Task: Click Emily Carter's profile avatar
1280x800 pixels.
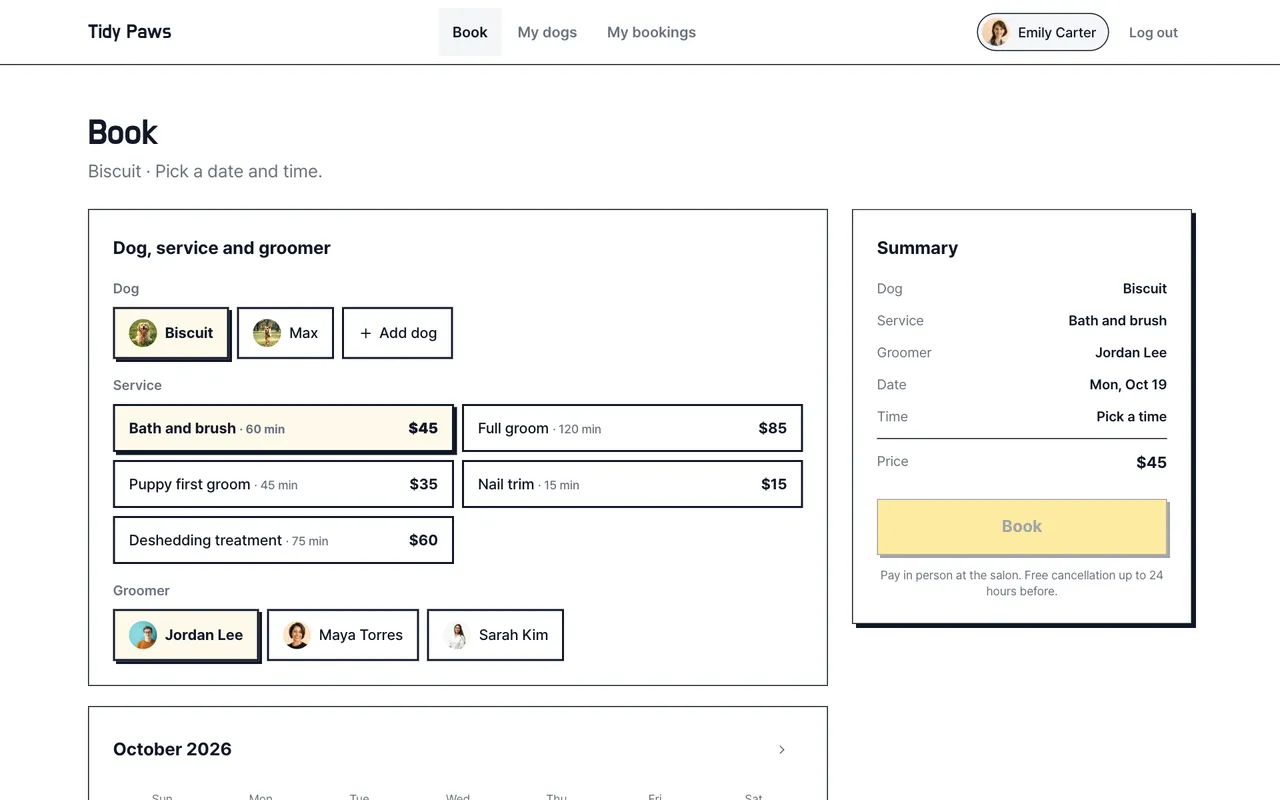Action: pyautogui.click(x=996, y=32)
